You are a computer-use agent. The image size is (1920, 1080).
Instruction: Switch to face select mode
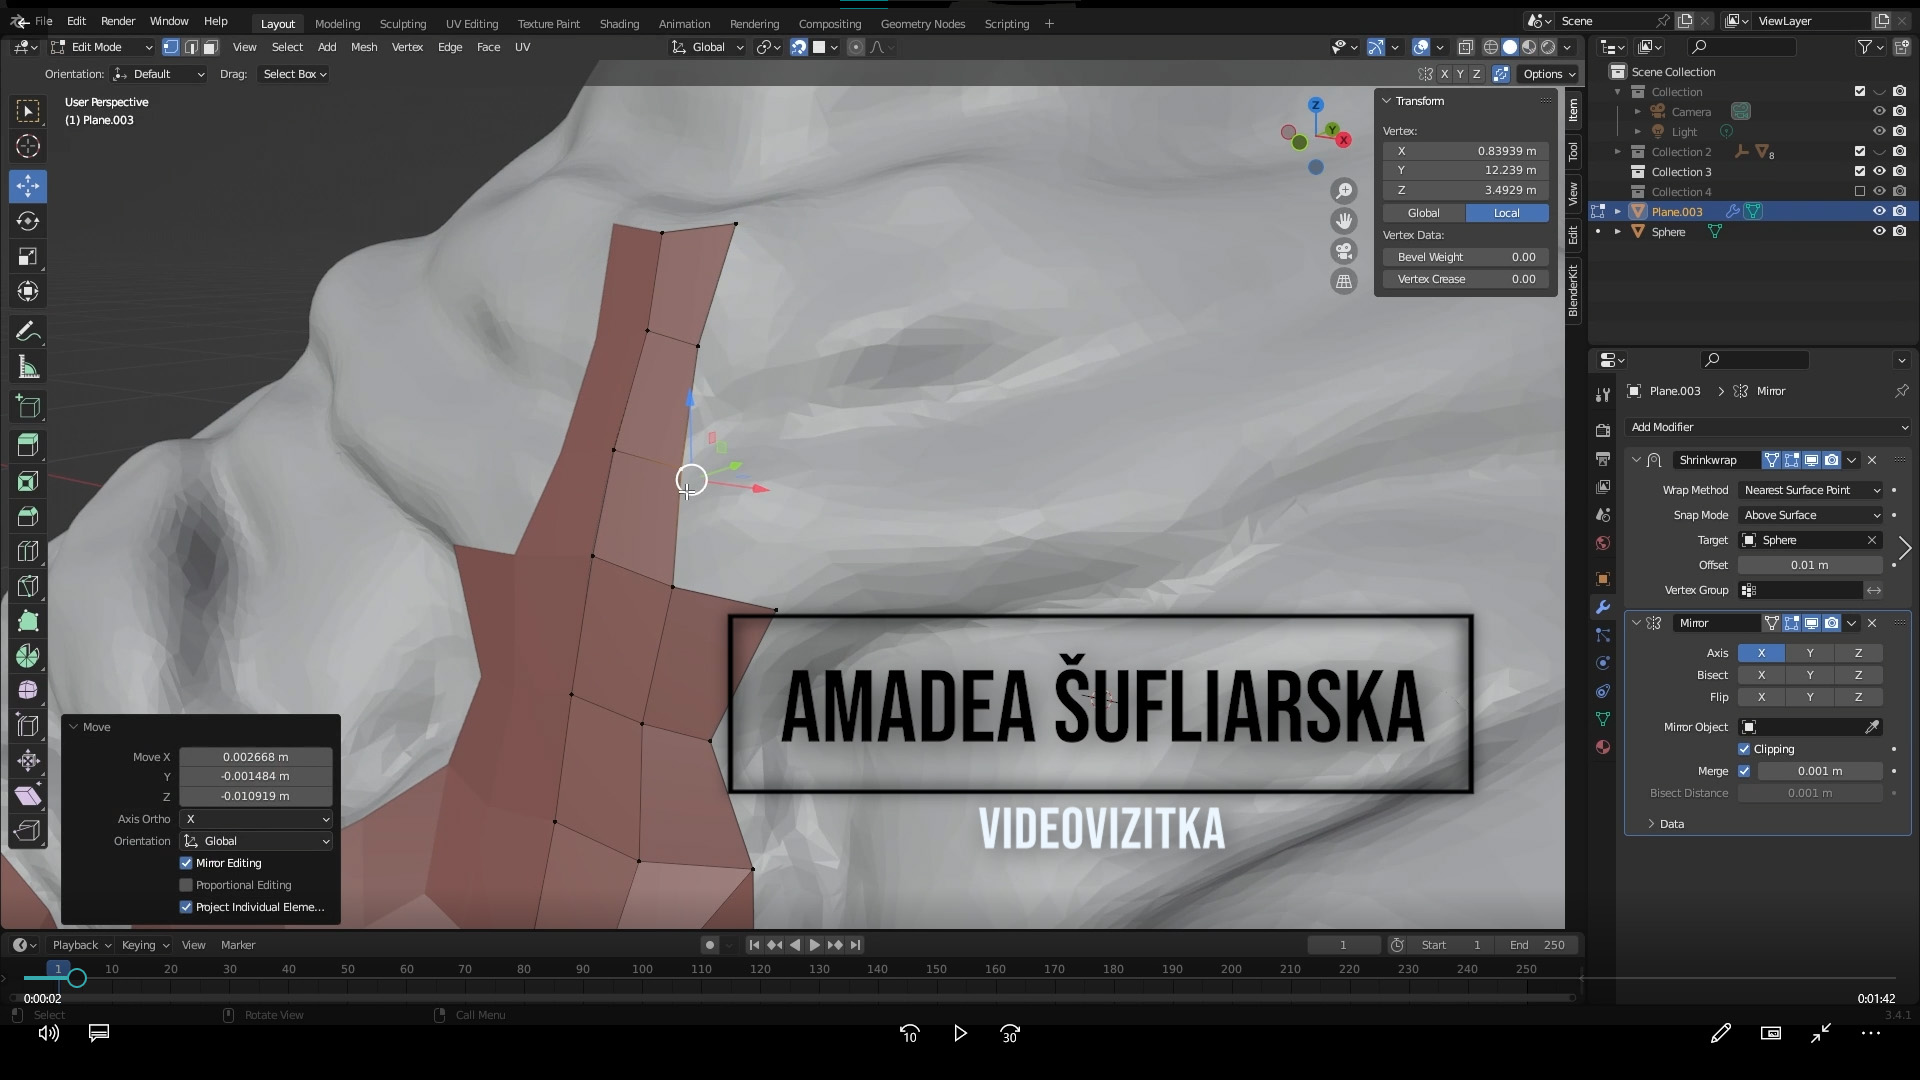pos(210,47)
